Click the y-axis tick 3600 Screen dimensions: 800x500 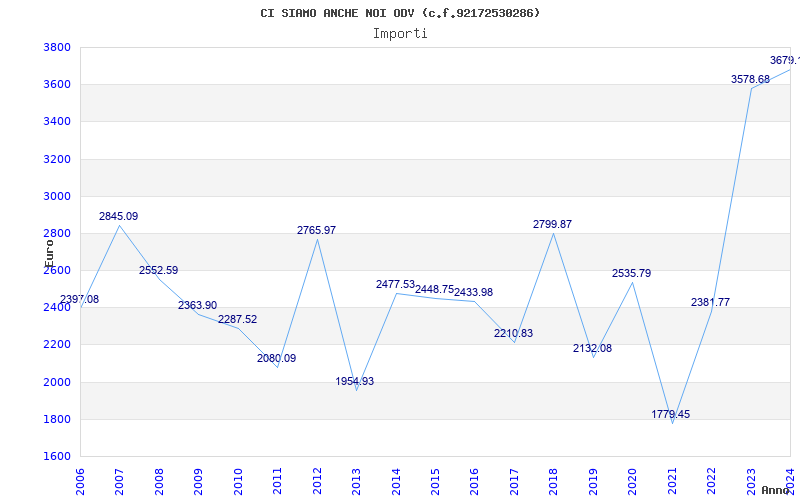(x=57, y=85)
